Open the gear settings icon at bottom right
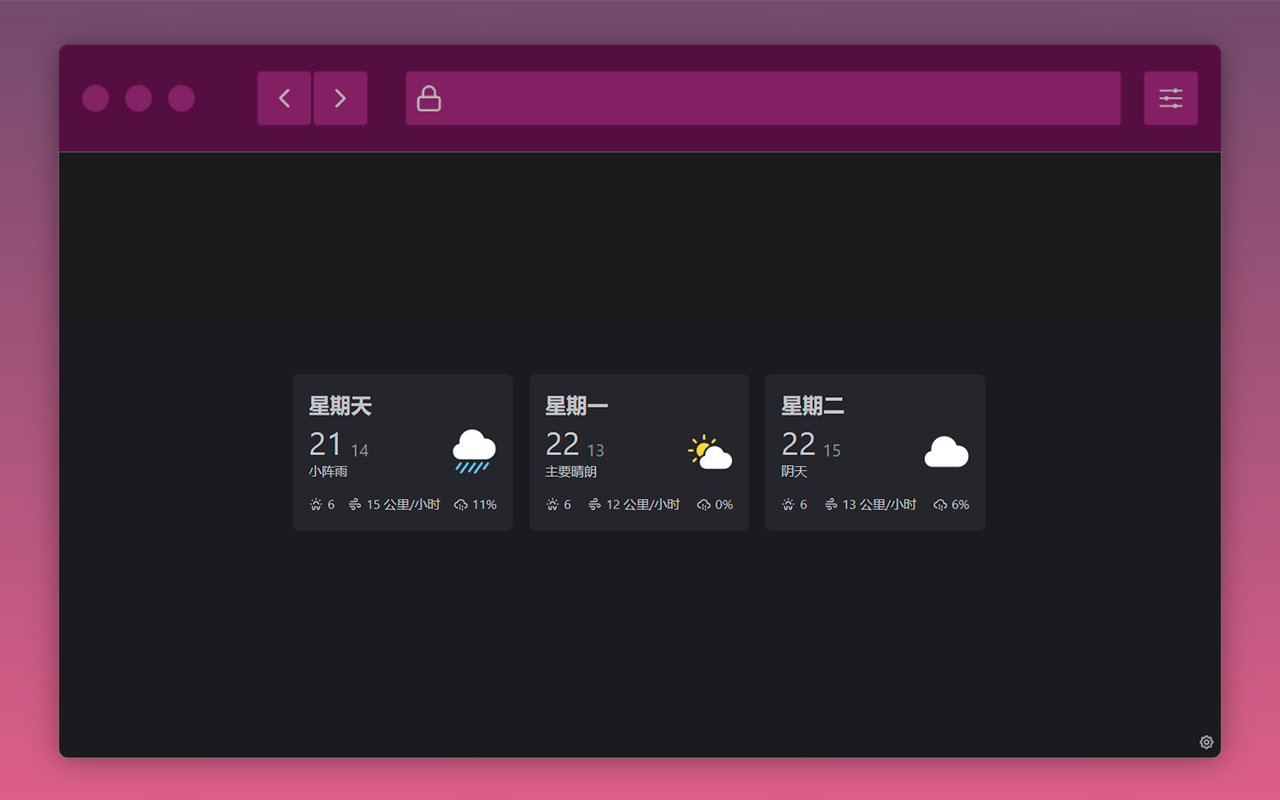 (x=1206, y=742)
